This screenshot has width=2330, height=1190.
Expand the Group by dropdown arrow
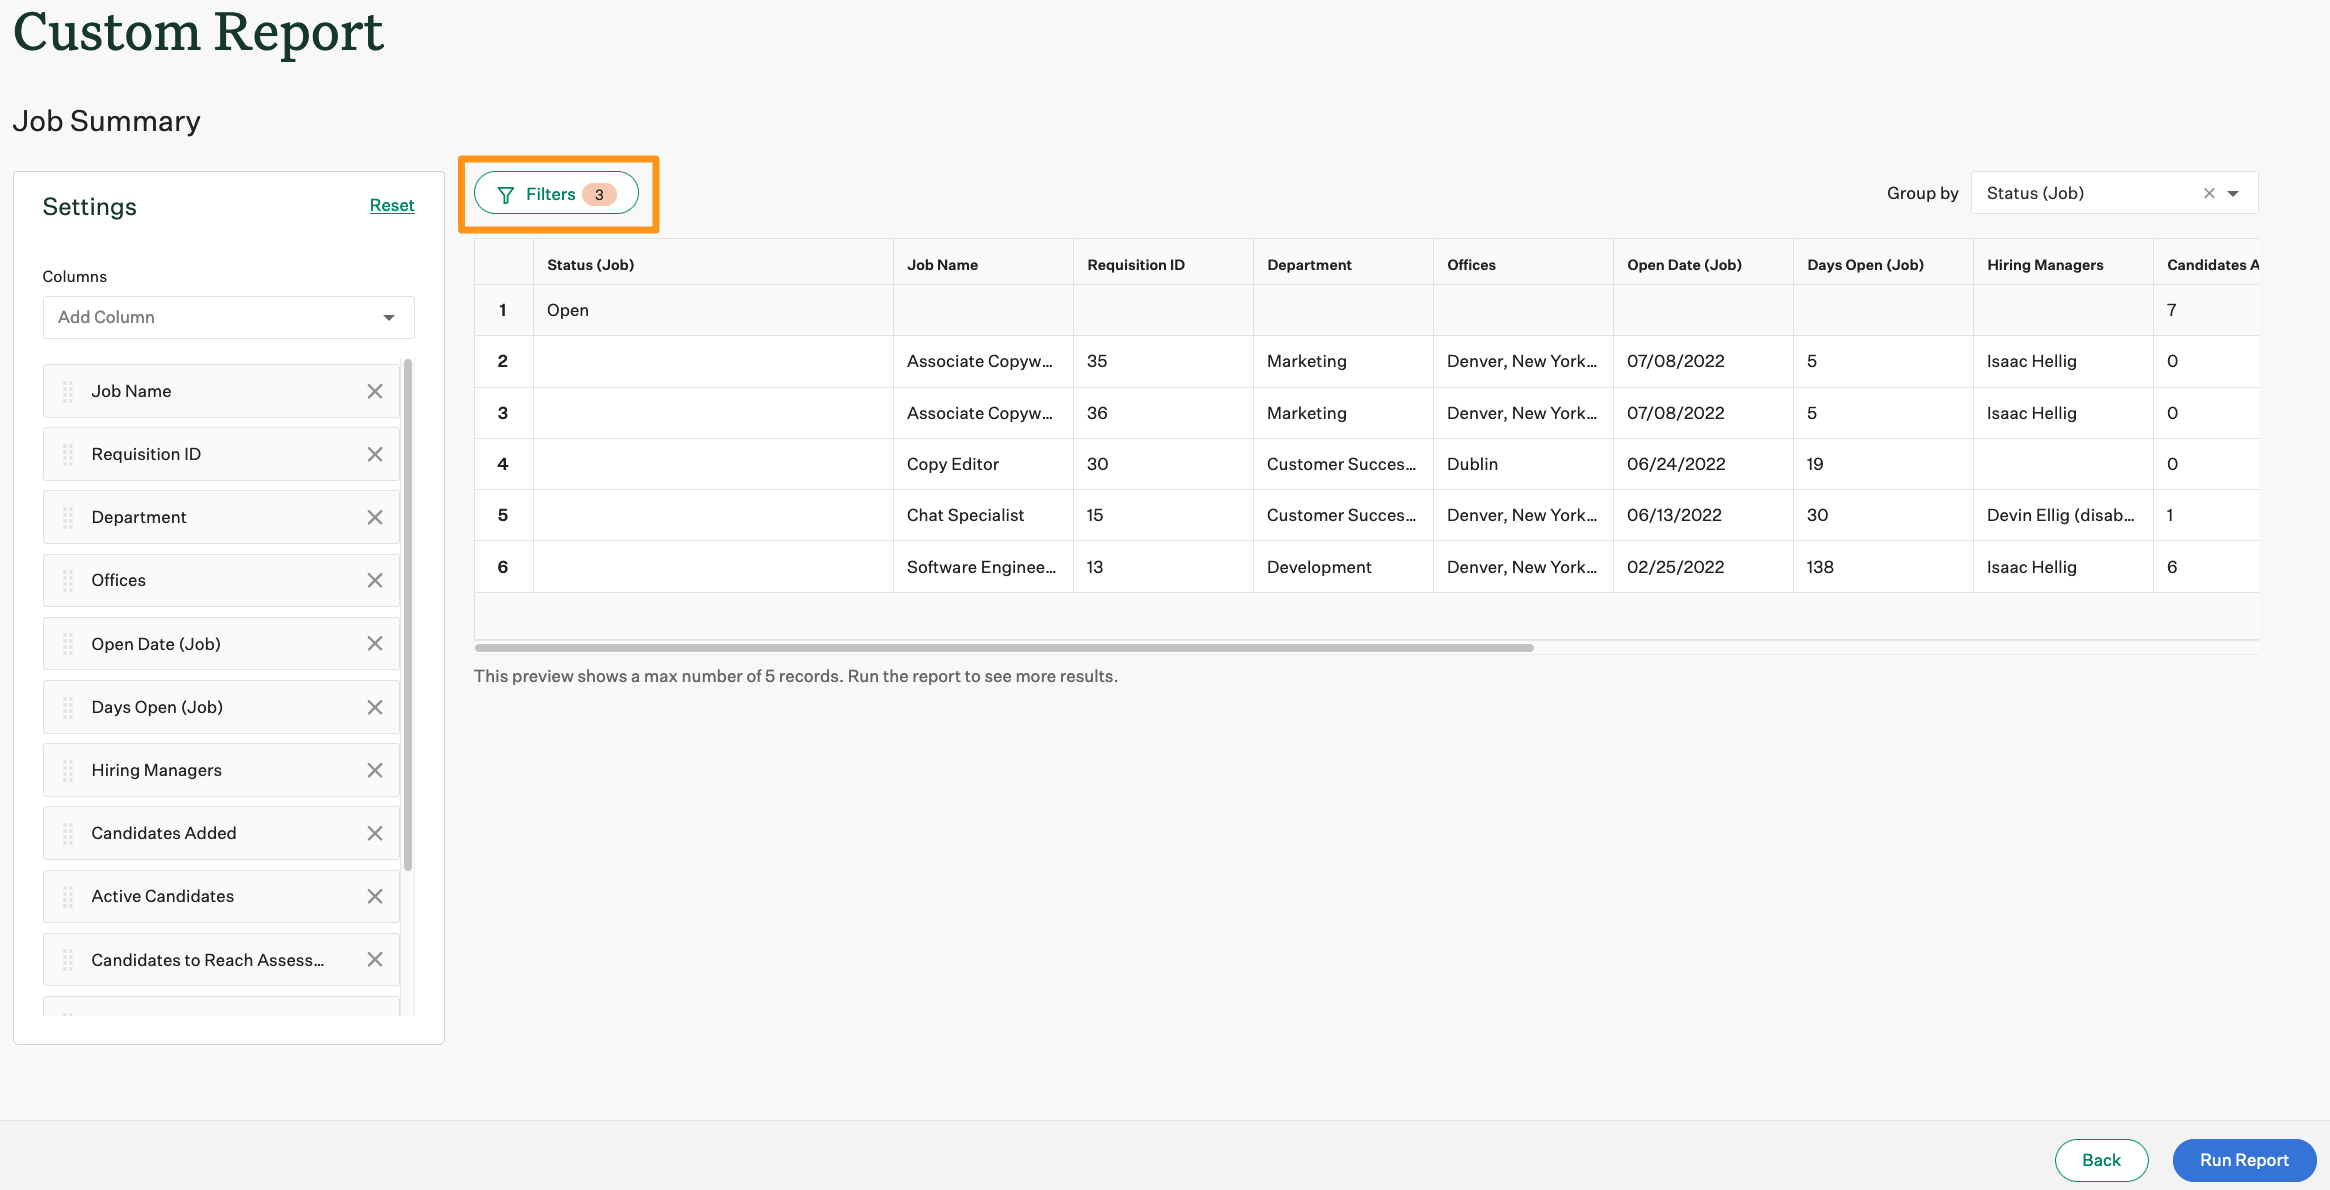point(2233,193)
